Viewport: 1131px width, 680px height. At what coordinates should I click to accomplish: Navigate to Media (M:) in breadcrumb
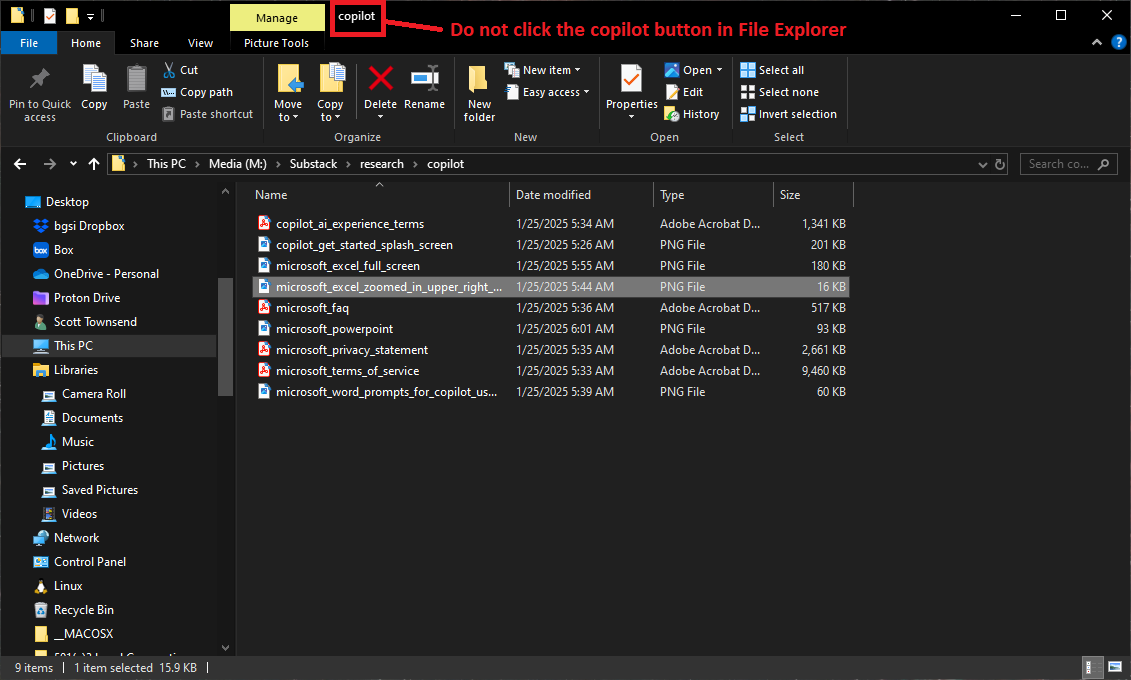(238, 164)
